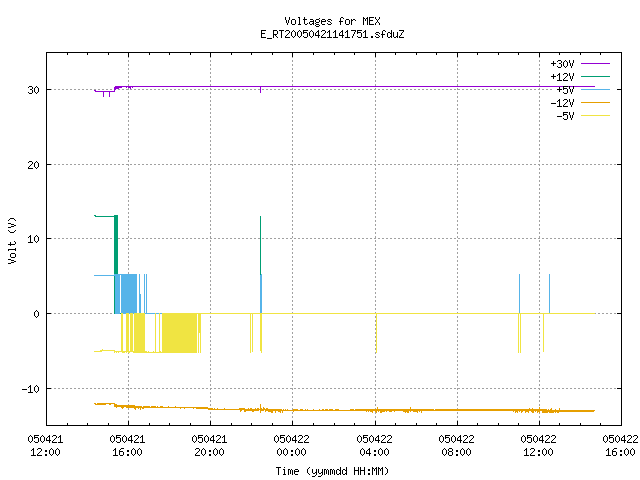The height and width of the screenshot is (480, 640).
Task: Click the y-axis tick value 30
Action: click(33, 90)
